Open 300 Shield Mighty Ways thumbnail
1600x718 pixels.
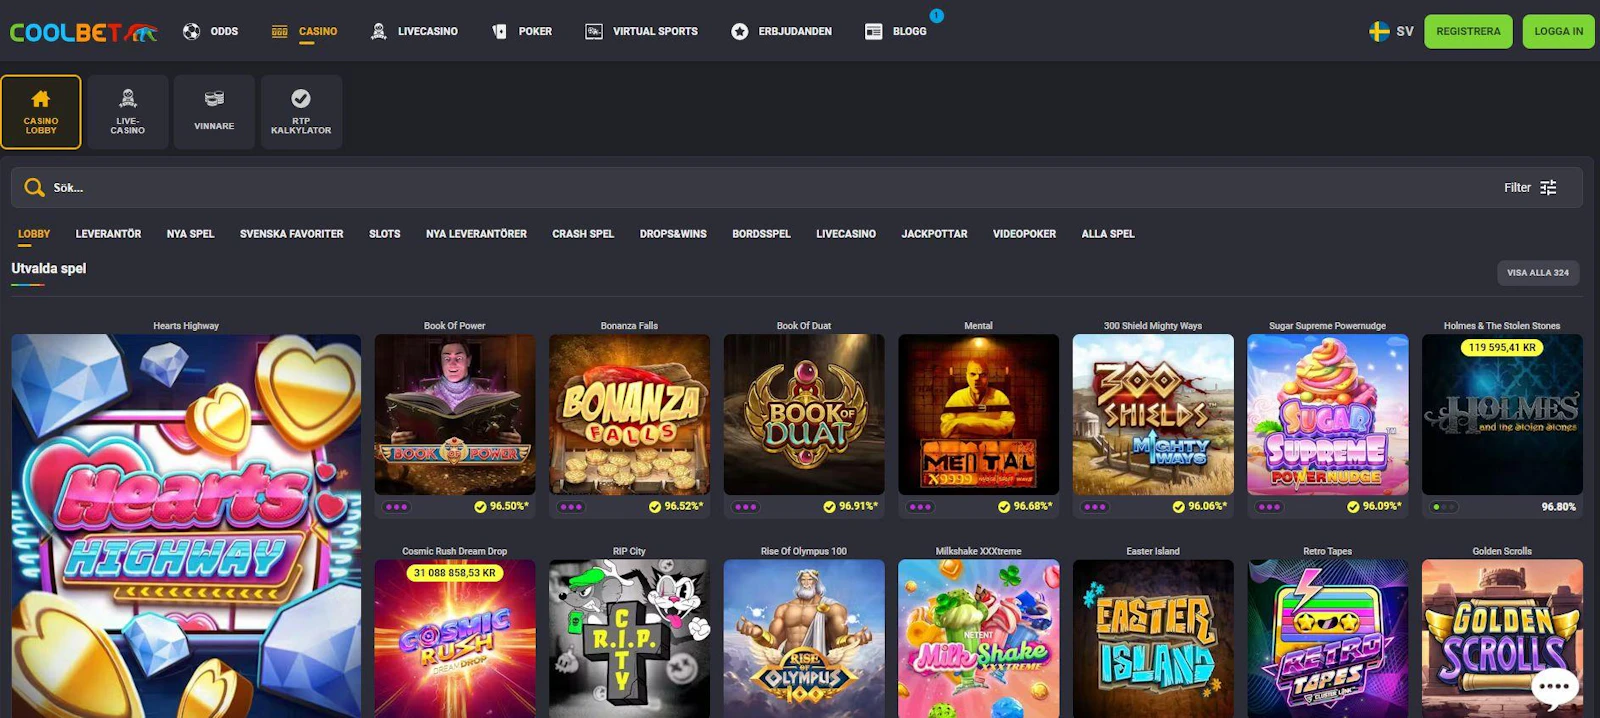click(1153, 414)
